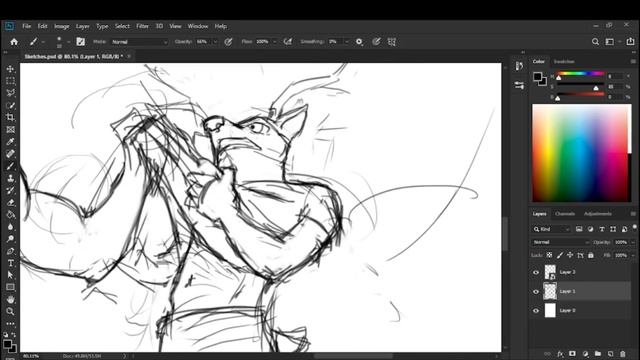Select the Blur tool
640x360 pixels.
(x=11, y=227)
